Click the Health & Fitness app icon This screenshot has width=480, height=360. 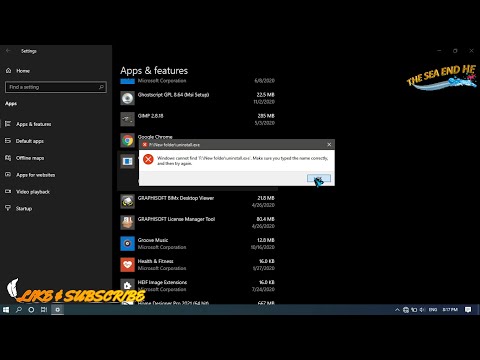pyautogui.click(x=127, y=265)
